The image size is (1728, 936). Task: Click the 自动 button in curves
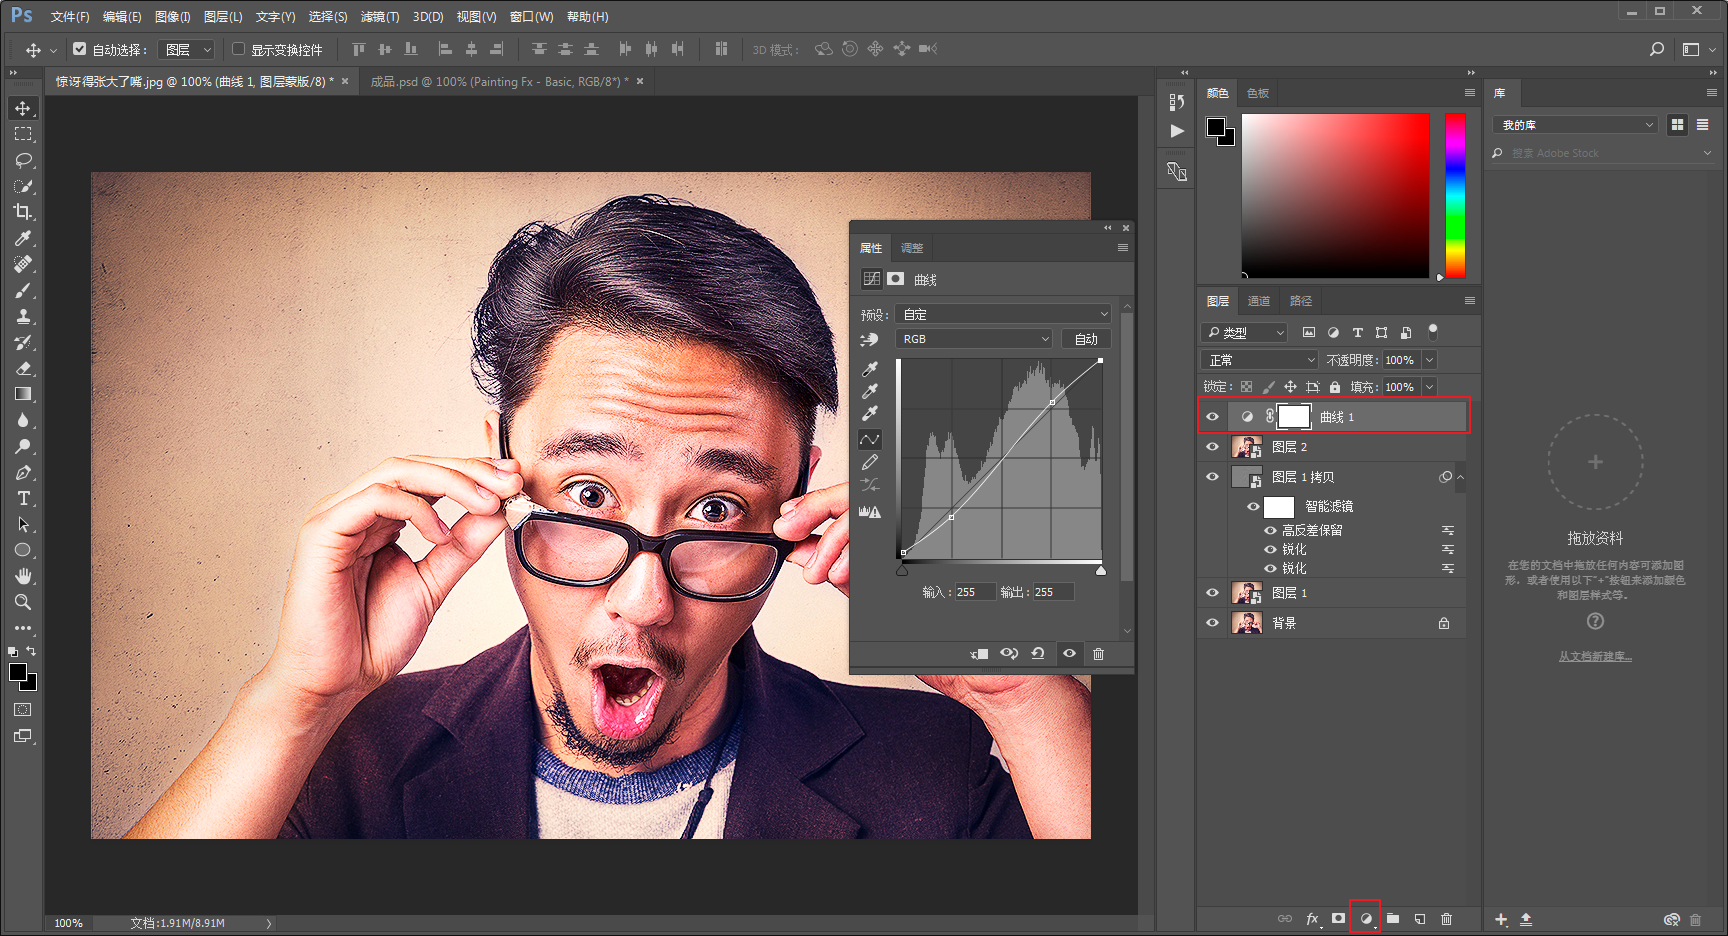(x=1086, y=339)
